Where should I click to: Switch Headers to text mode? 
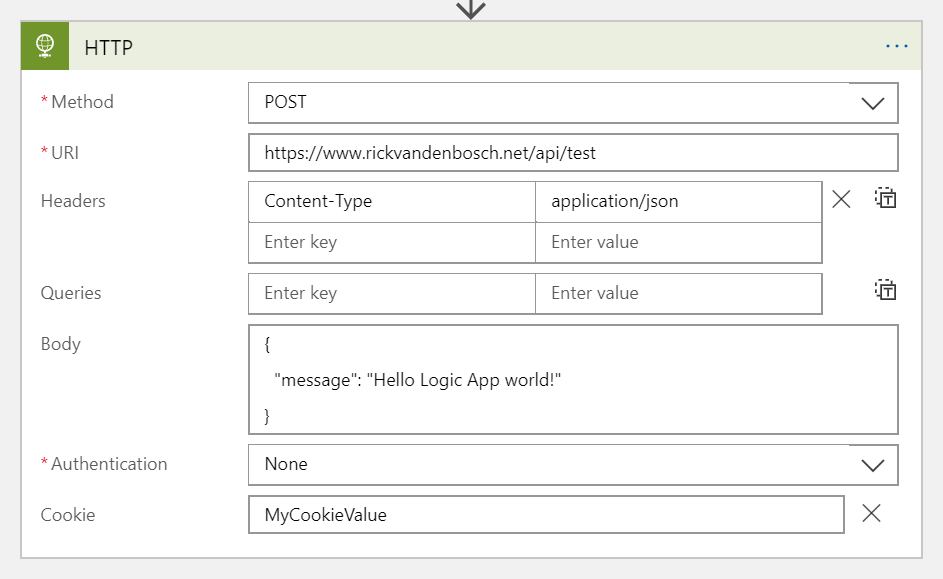[885, 198]
